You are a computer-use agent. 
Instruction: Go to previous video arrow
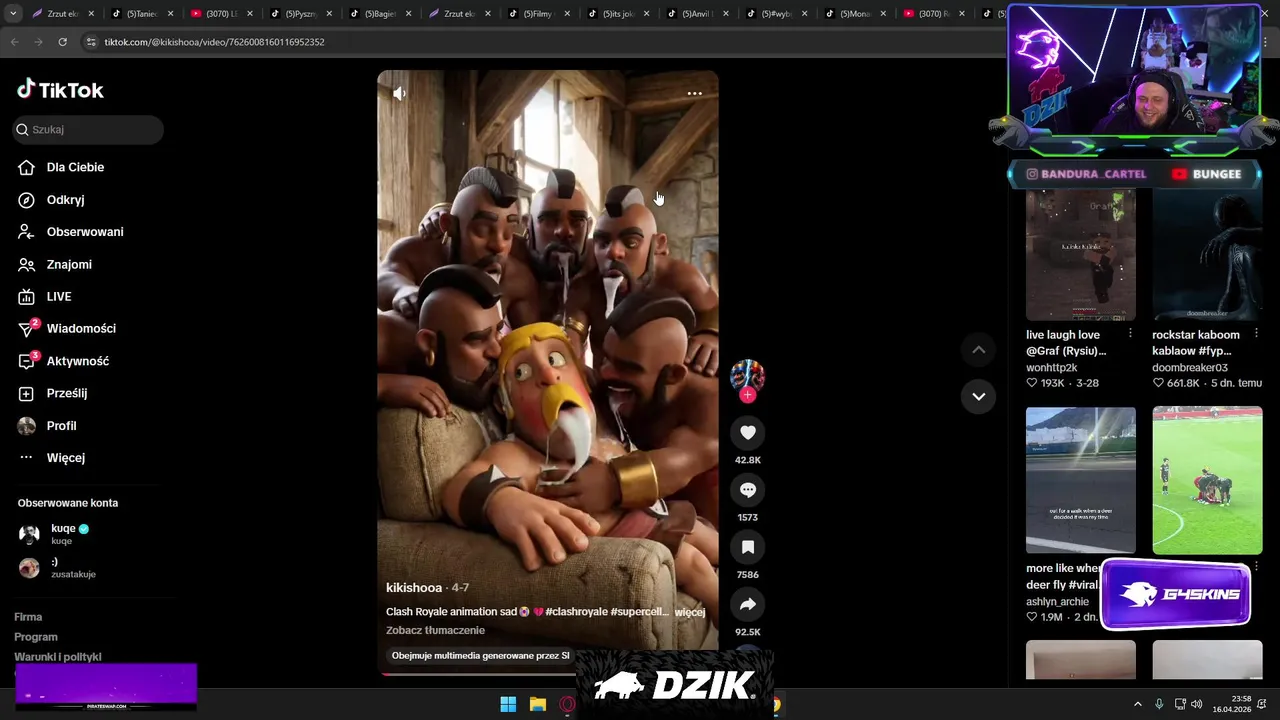pyautogui.click(x=978, y=349)
